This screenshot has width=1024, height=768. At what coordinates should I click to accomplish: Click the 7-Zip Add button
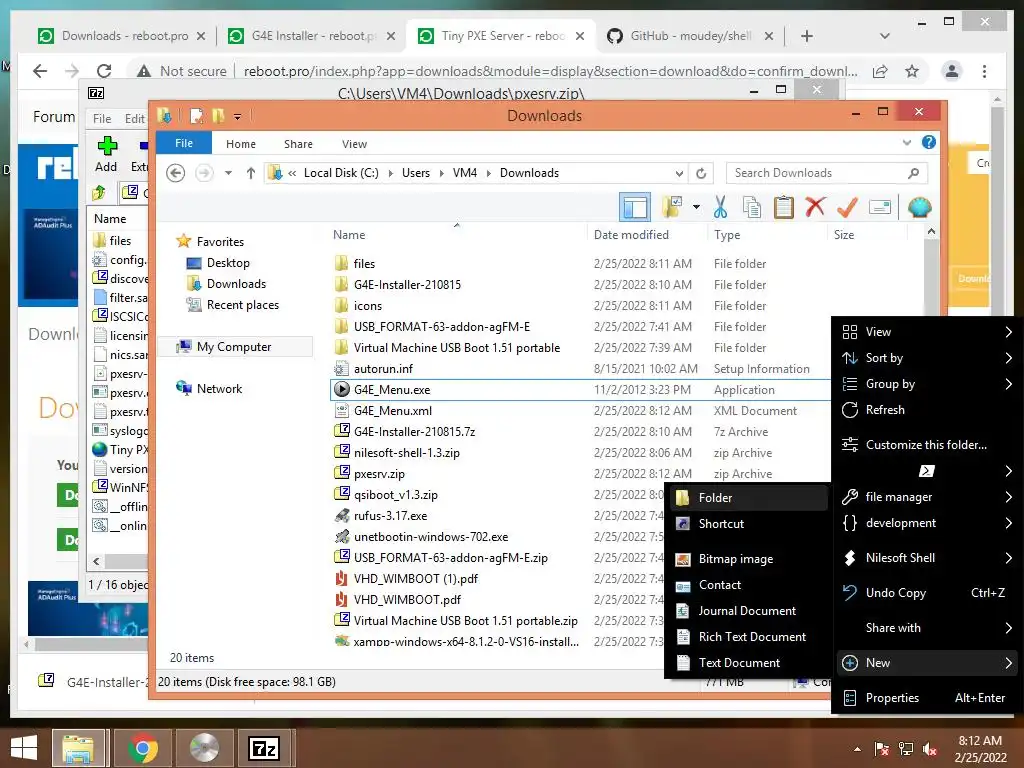(106, 155)
